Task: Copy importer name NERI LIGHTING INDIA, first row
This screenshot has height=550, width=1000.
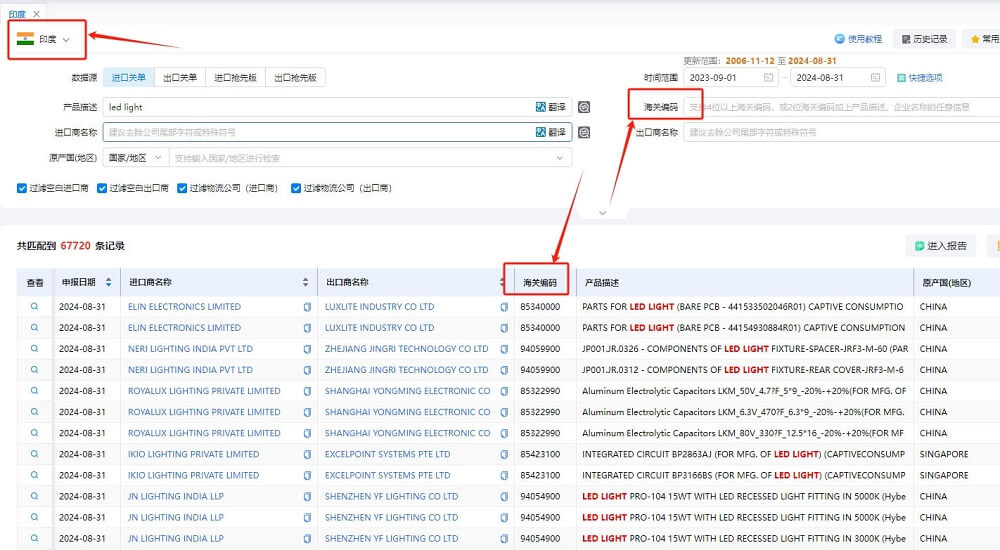Action: (x=307, y=349)
